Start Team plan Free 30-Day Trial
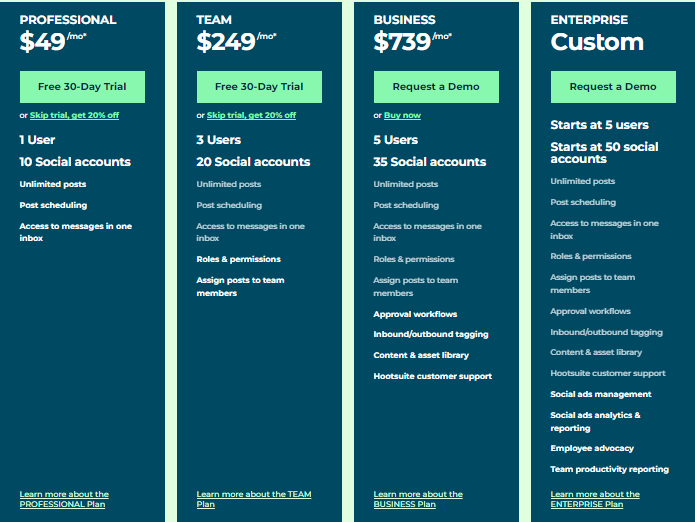The height and width of the screenshot is (522, 695). 259,87
